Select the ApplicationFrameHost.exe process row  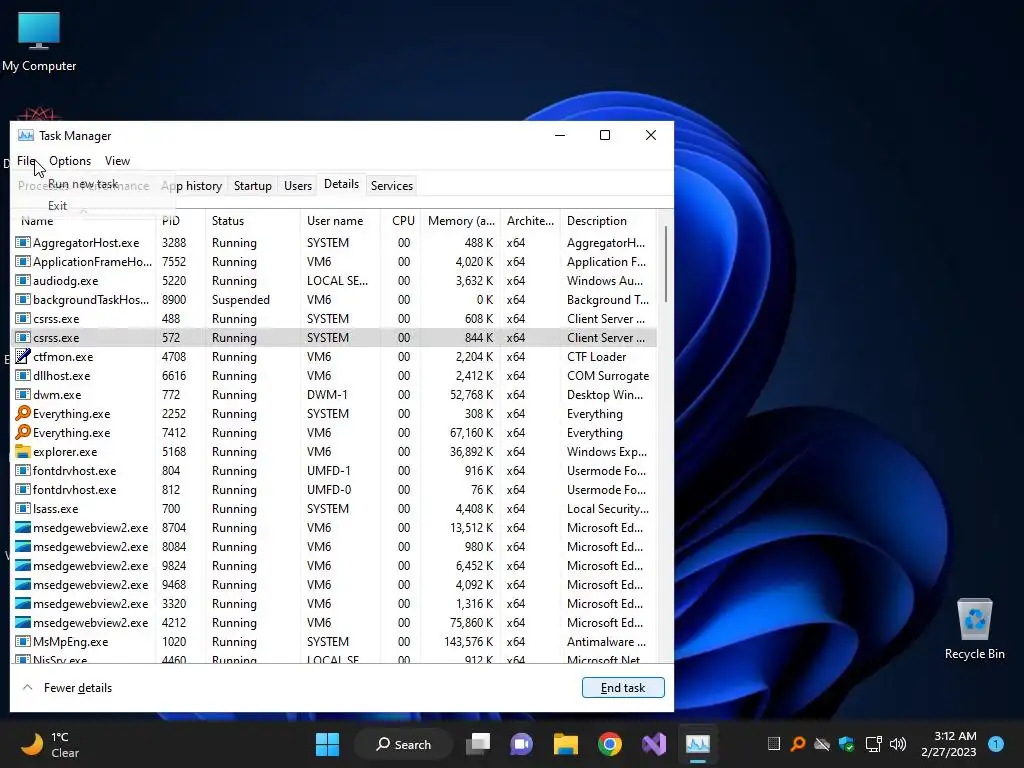point(334,262)
